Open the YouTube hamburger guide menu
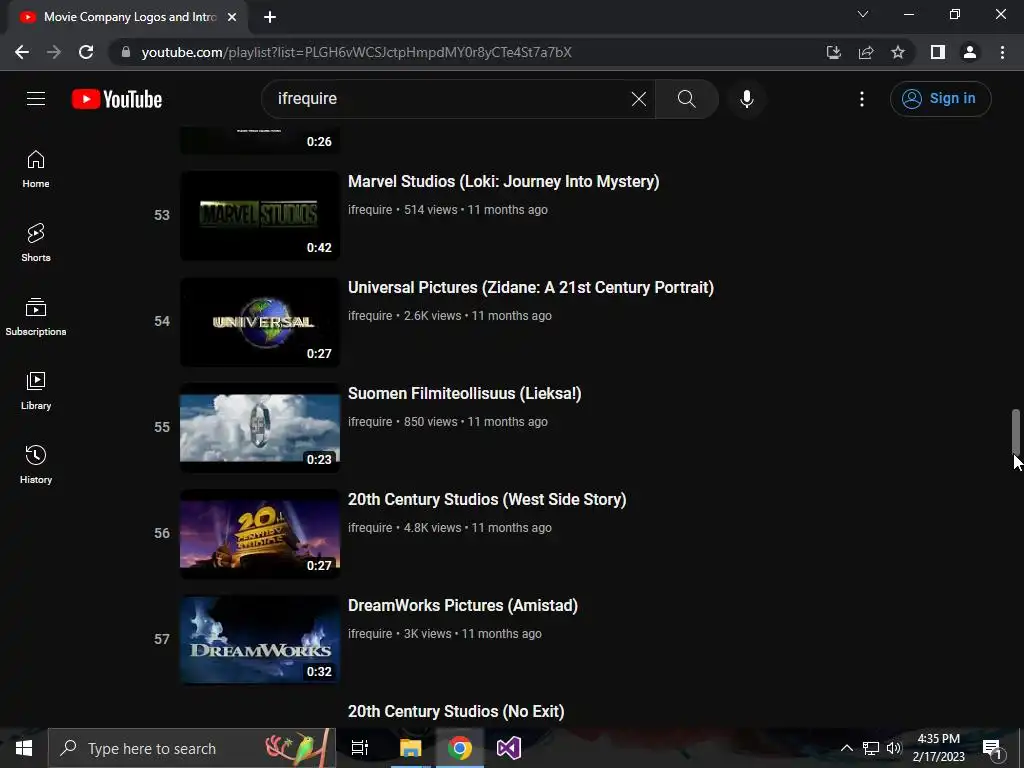The height and width of the screenshot is (768, 1024). point(36,99)
